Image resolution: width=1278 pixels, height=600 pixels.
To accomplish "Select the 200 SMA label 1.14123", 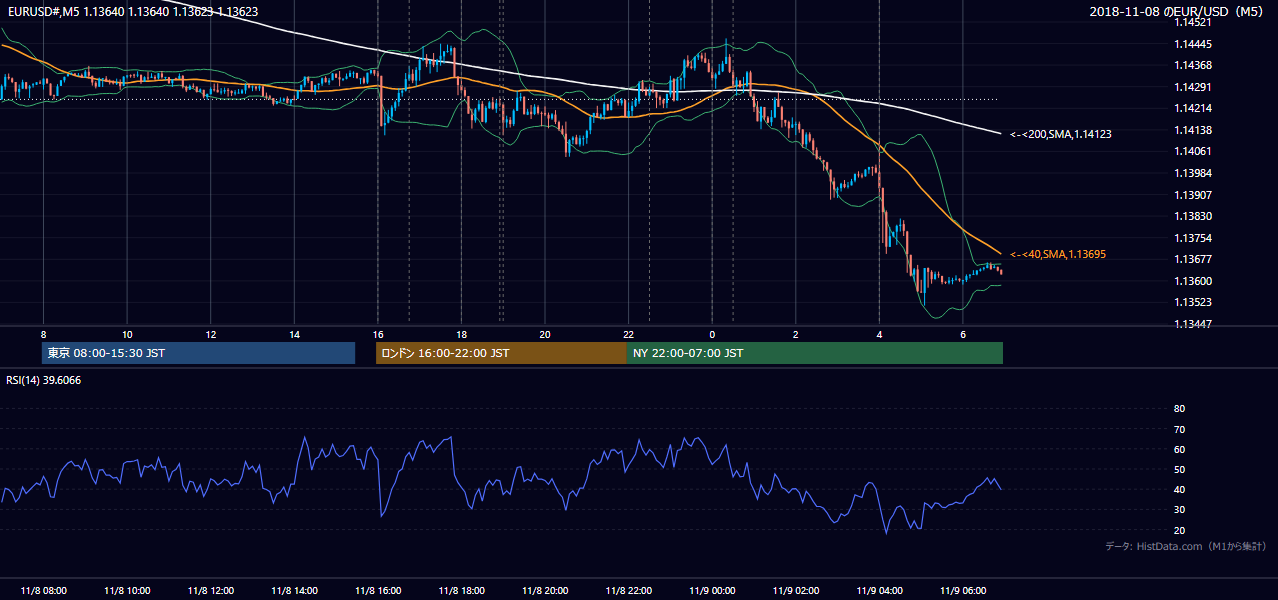I will pos(1061,134).
